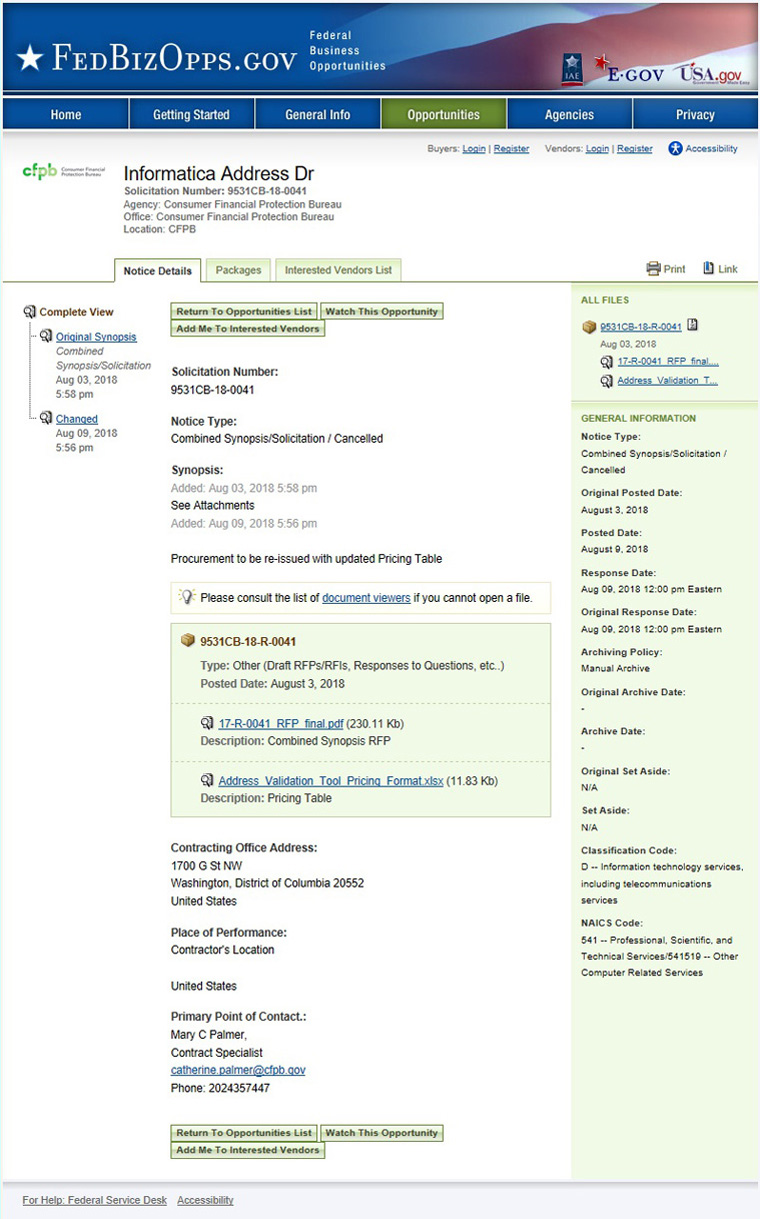Open the E-GOV logo link
Viewport: 760px width, 1219px height.
(x=628, y=70)
